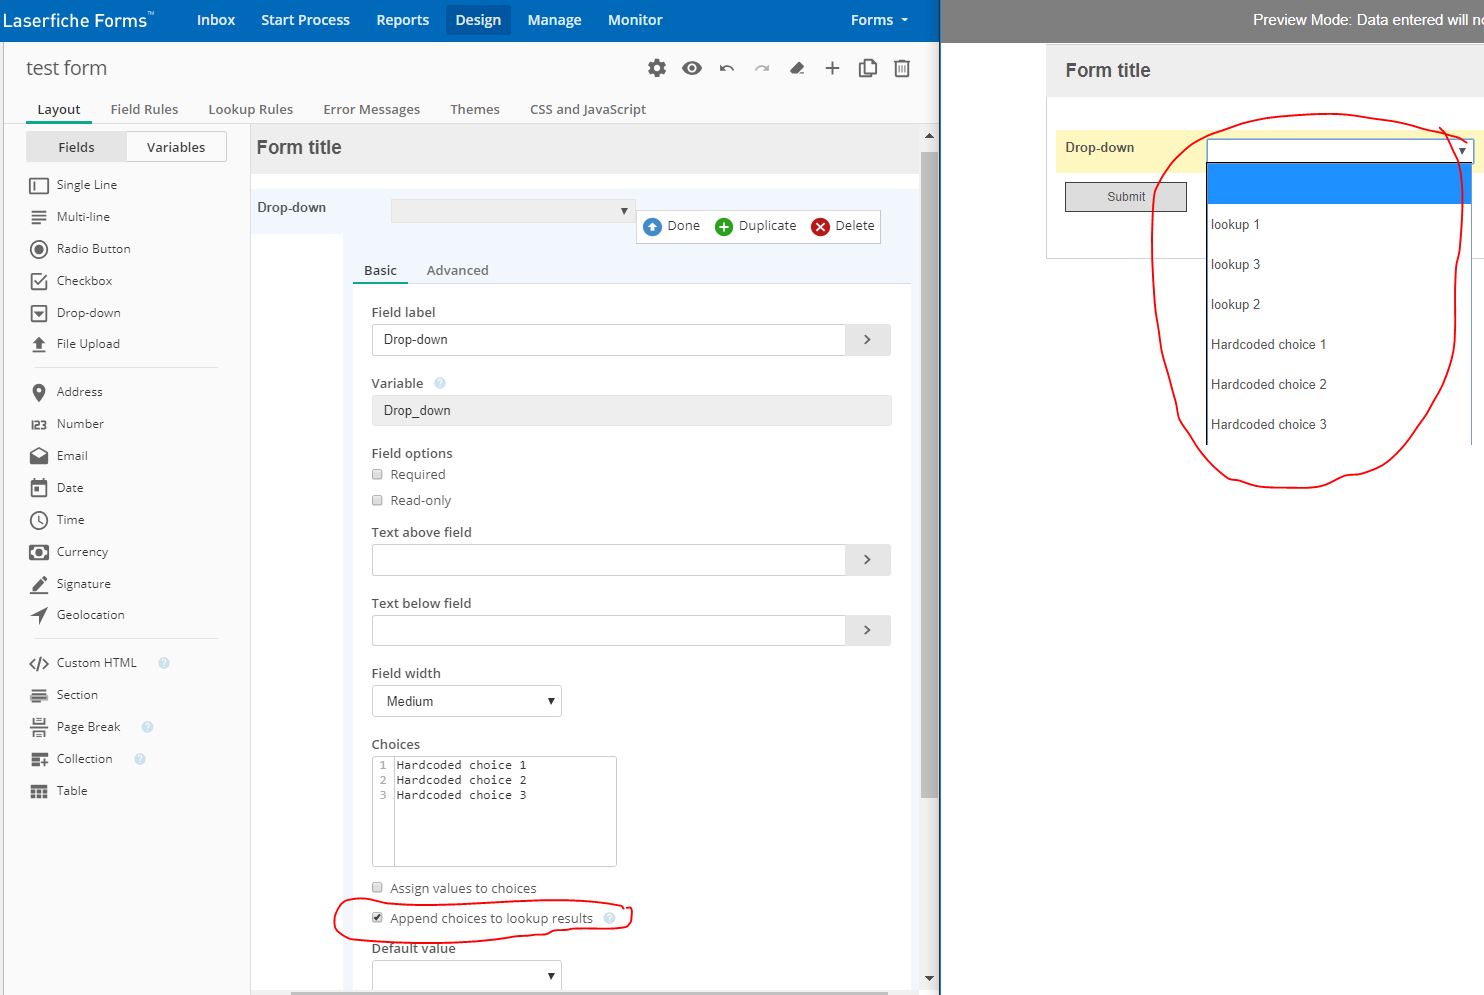Click the plus add icon in toolbar

pyautogui.click(x=832, y=68)
